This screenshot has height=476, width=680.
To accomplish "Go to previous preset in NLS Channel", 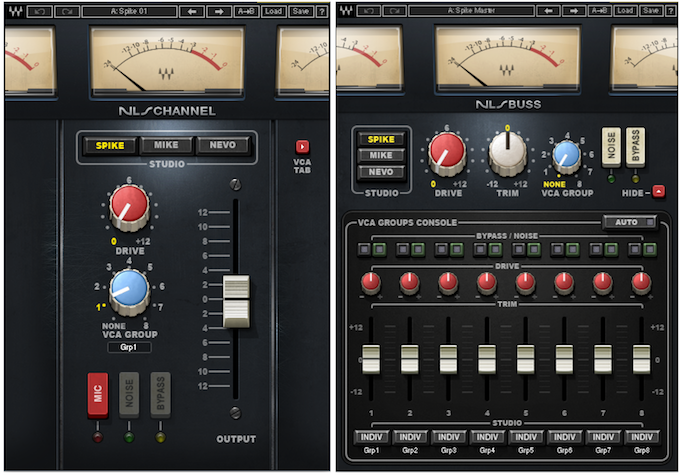I will point(192,12).
